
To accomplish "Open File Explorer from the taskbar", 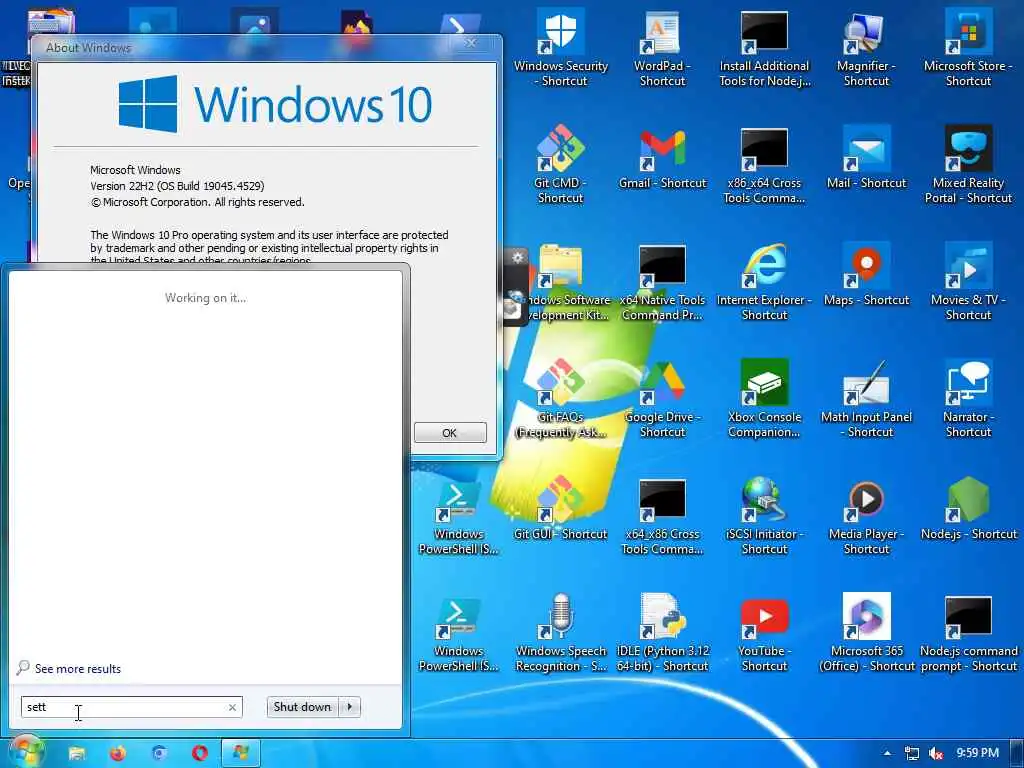I will [76, 753].
